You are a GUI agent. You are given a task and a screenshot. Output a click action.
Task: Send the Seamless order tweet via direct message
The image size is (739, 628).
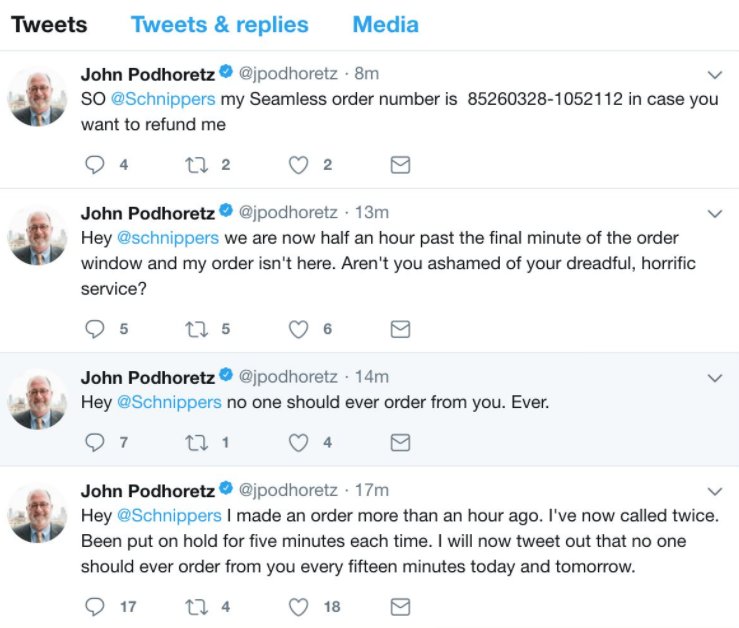pos(400,165)
